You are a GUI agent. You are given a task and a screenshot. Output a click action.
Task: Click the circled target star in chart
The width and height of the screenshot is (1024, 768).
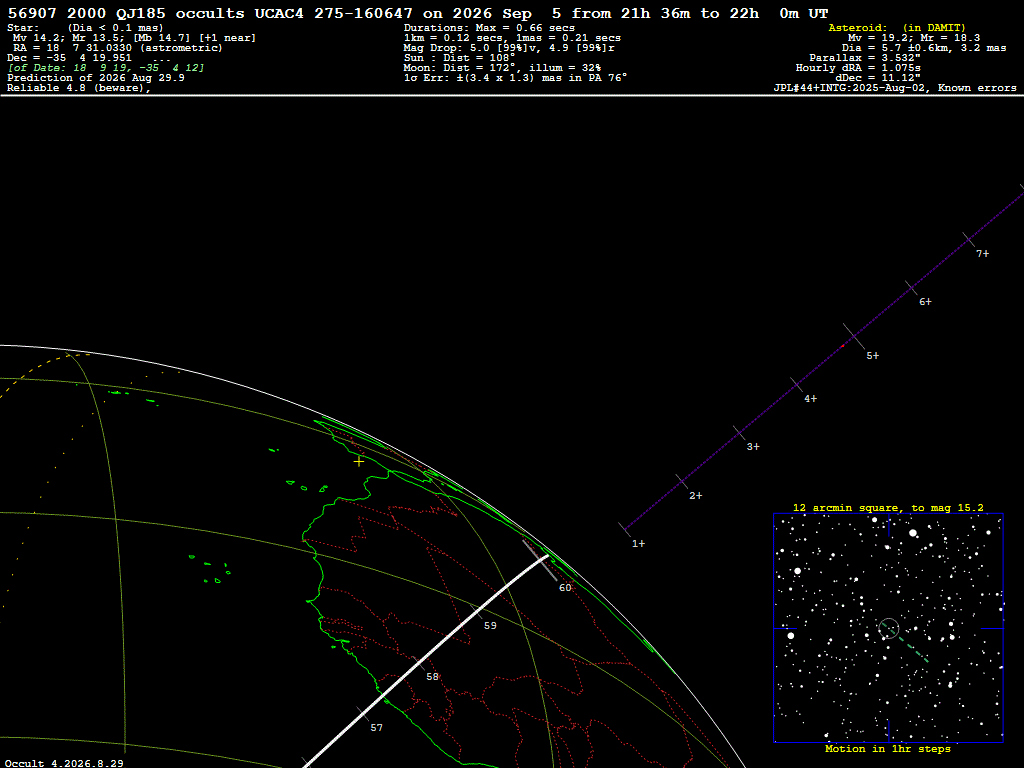coord(888,628)
